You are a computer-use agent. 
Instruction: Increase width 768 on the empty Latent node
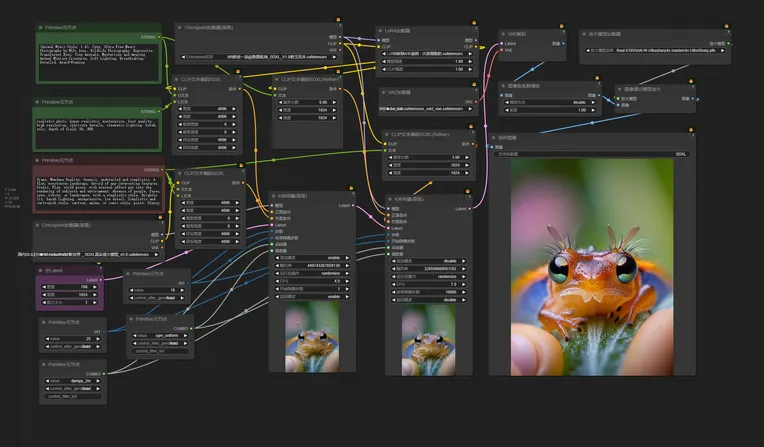tap(95, 287)
